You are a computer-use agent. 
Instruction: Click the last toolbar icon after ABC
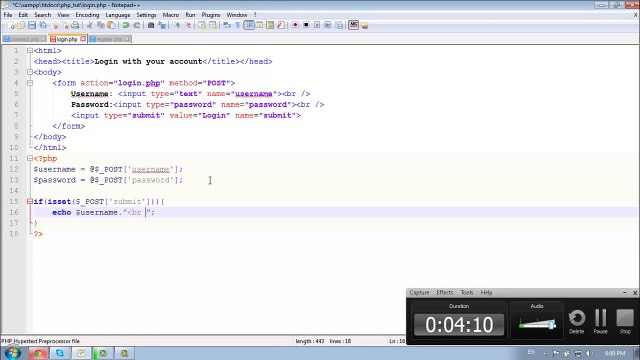[x=364, y=25]
